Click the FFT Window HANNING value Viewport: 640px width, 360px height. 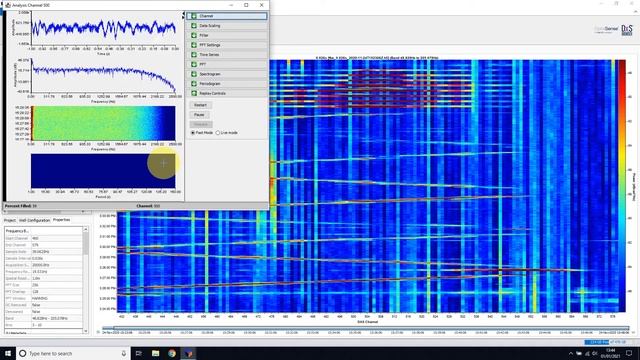coord(56,298)
